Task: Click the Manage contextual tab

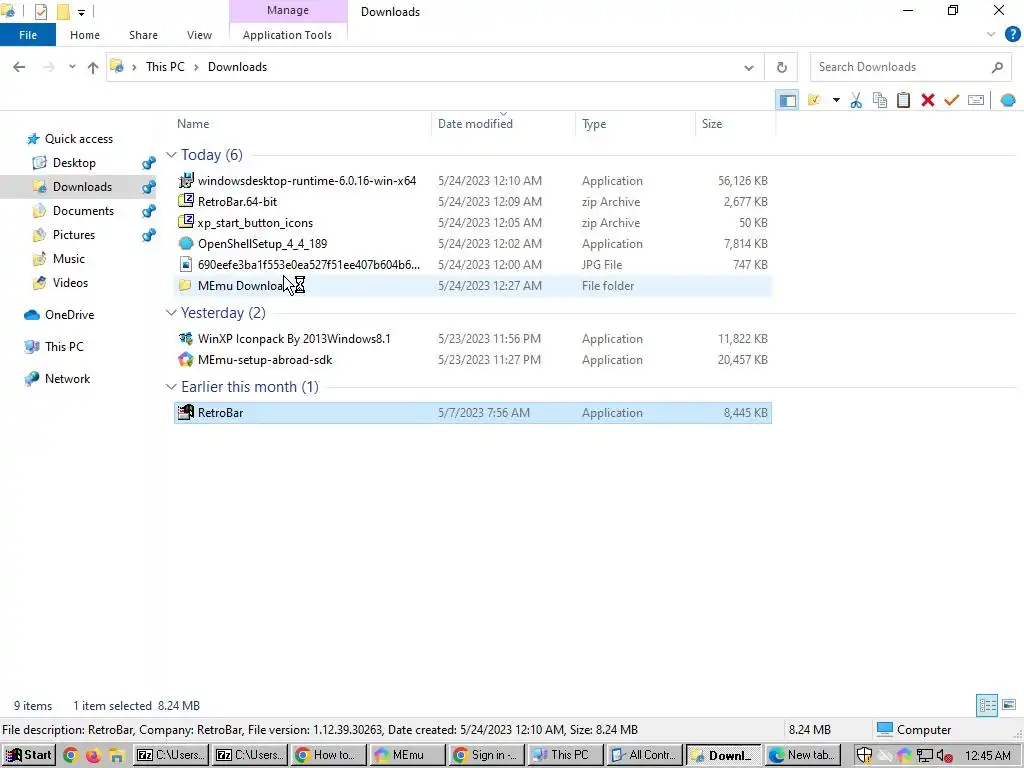Action: point(288,10)
